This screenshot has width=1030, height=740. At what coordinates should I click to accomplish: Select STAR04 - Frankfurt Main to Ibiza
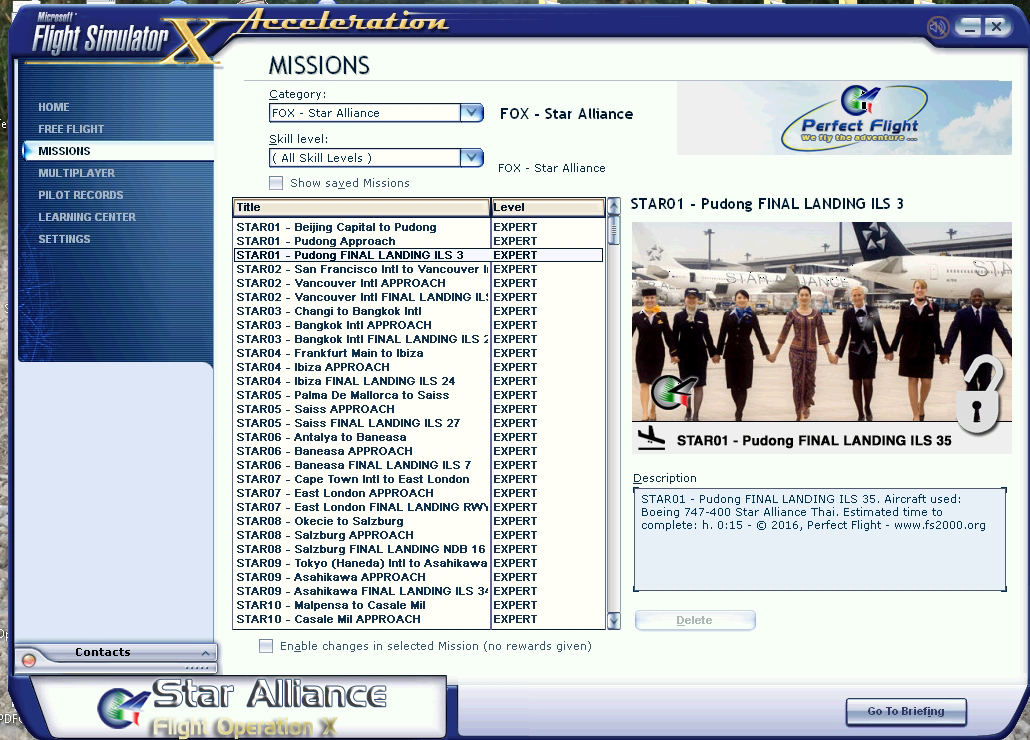(418, 353)
